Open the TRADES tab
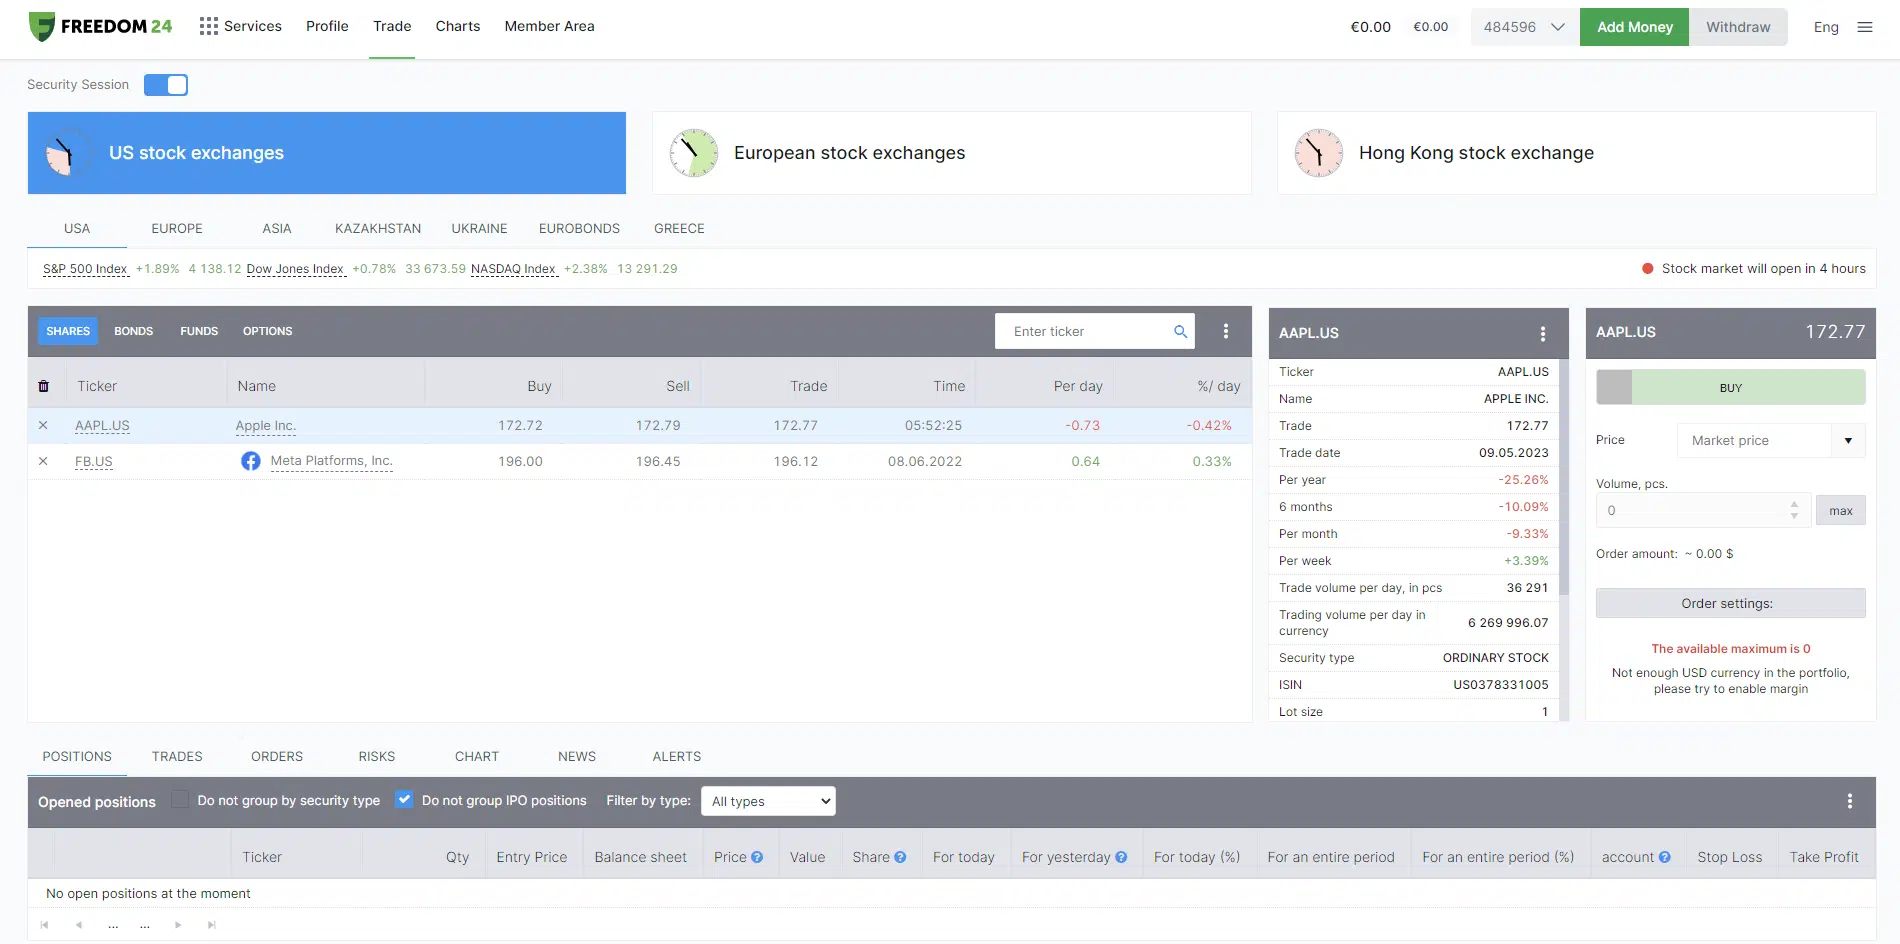This screenshot has height=944, width=1900. [x=177, y=756]
